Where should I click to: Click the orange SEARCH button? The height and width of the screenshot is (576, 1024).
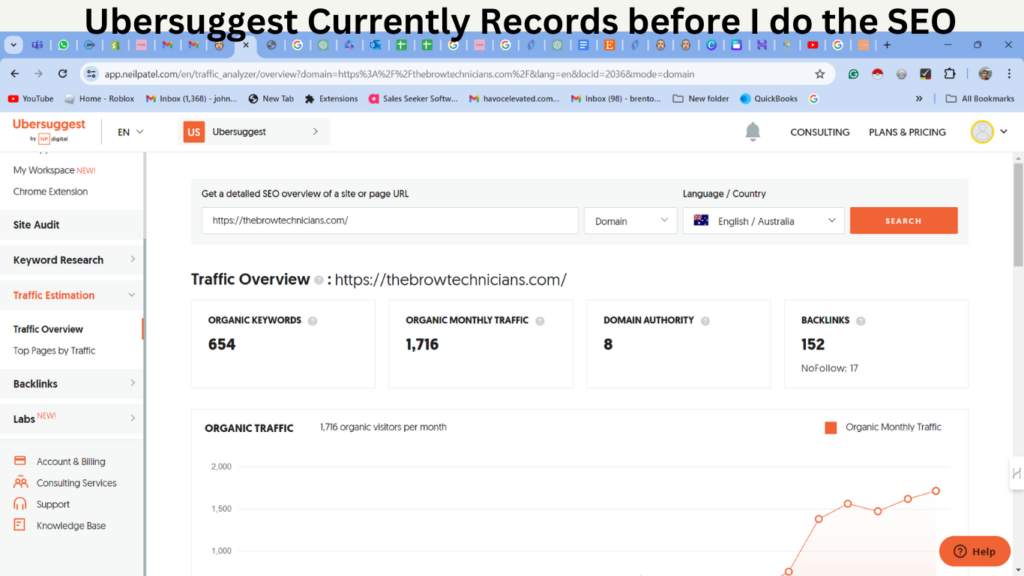(903, 221)
